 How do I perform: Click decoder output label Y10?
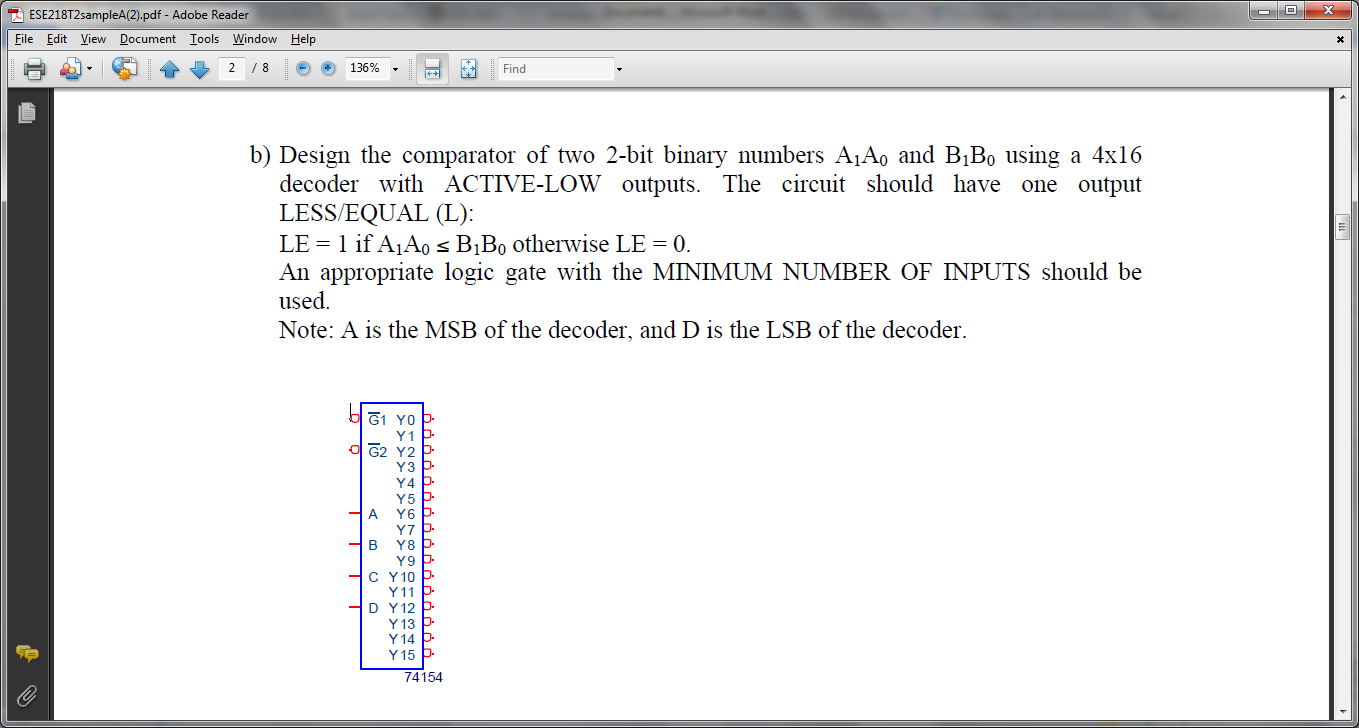coord(402,577)
